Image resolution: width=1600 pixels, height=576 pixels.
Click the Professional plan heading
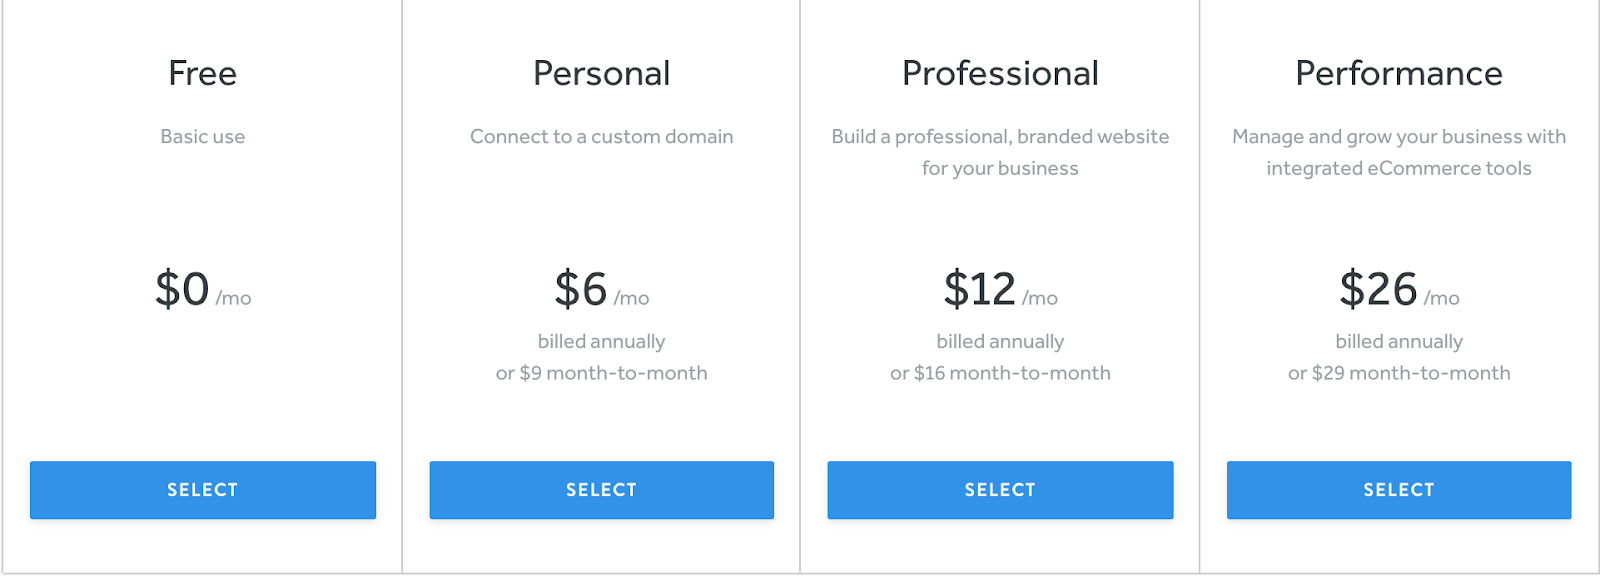click(x=1000, y=73)
